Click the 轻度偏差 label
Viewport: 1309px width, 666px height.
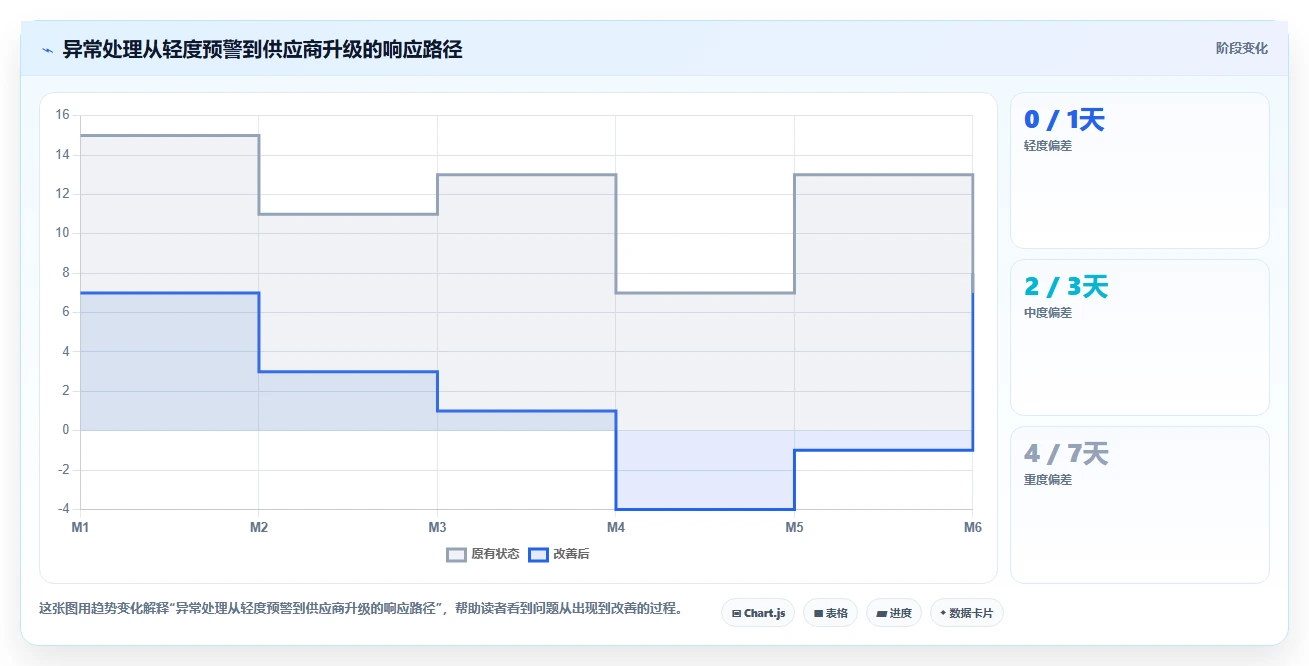[1048, 146]
